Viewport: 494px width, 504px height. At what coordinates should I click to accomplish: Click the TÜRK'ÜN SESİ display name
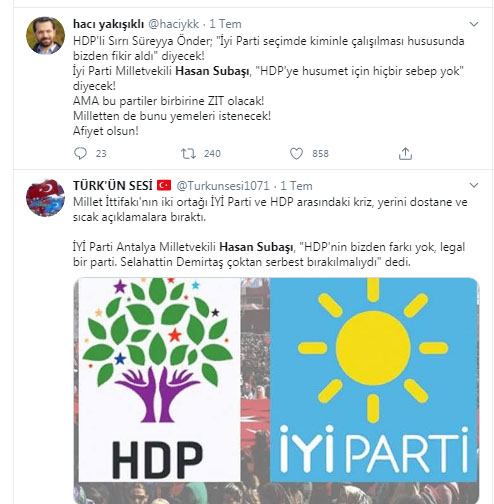[x=113, y=186]
